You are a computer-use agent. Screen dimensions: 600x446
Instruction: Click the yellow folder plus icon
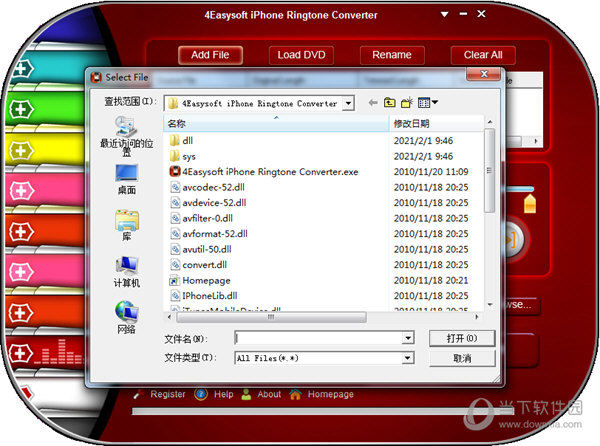[x=21, y=151]
